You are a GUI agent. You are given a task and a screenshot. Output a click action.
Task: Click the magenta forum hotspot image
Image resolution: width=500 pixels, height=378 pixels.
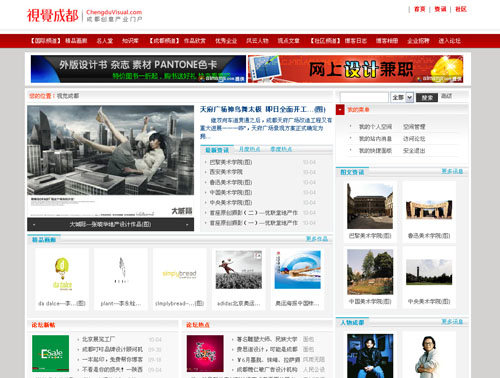(x=205, y=353)
